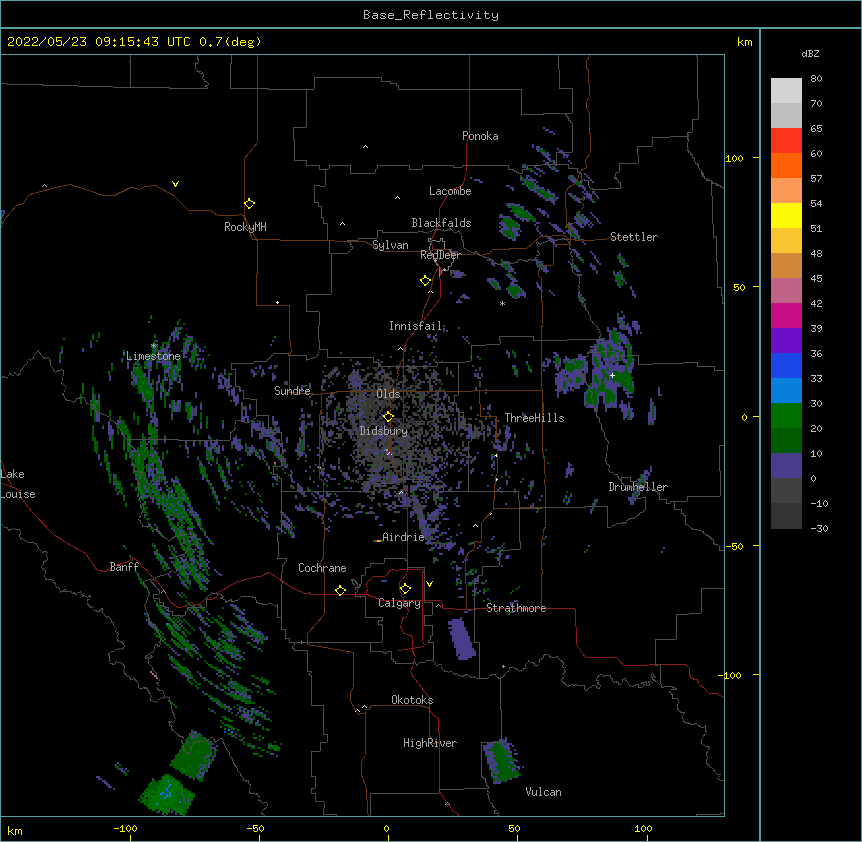
Task: Click the yellow V marker northwest of RockyMH
Action: click(175, 184)
